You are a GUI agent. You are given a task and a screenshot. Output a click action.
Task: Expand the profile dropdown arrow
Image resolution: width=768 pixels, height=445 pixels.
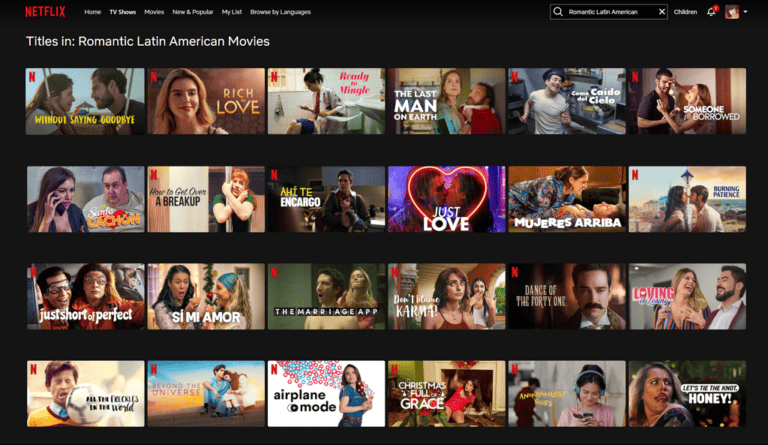745,12
